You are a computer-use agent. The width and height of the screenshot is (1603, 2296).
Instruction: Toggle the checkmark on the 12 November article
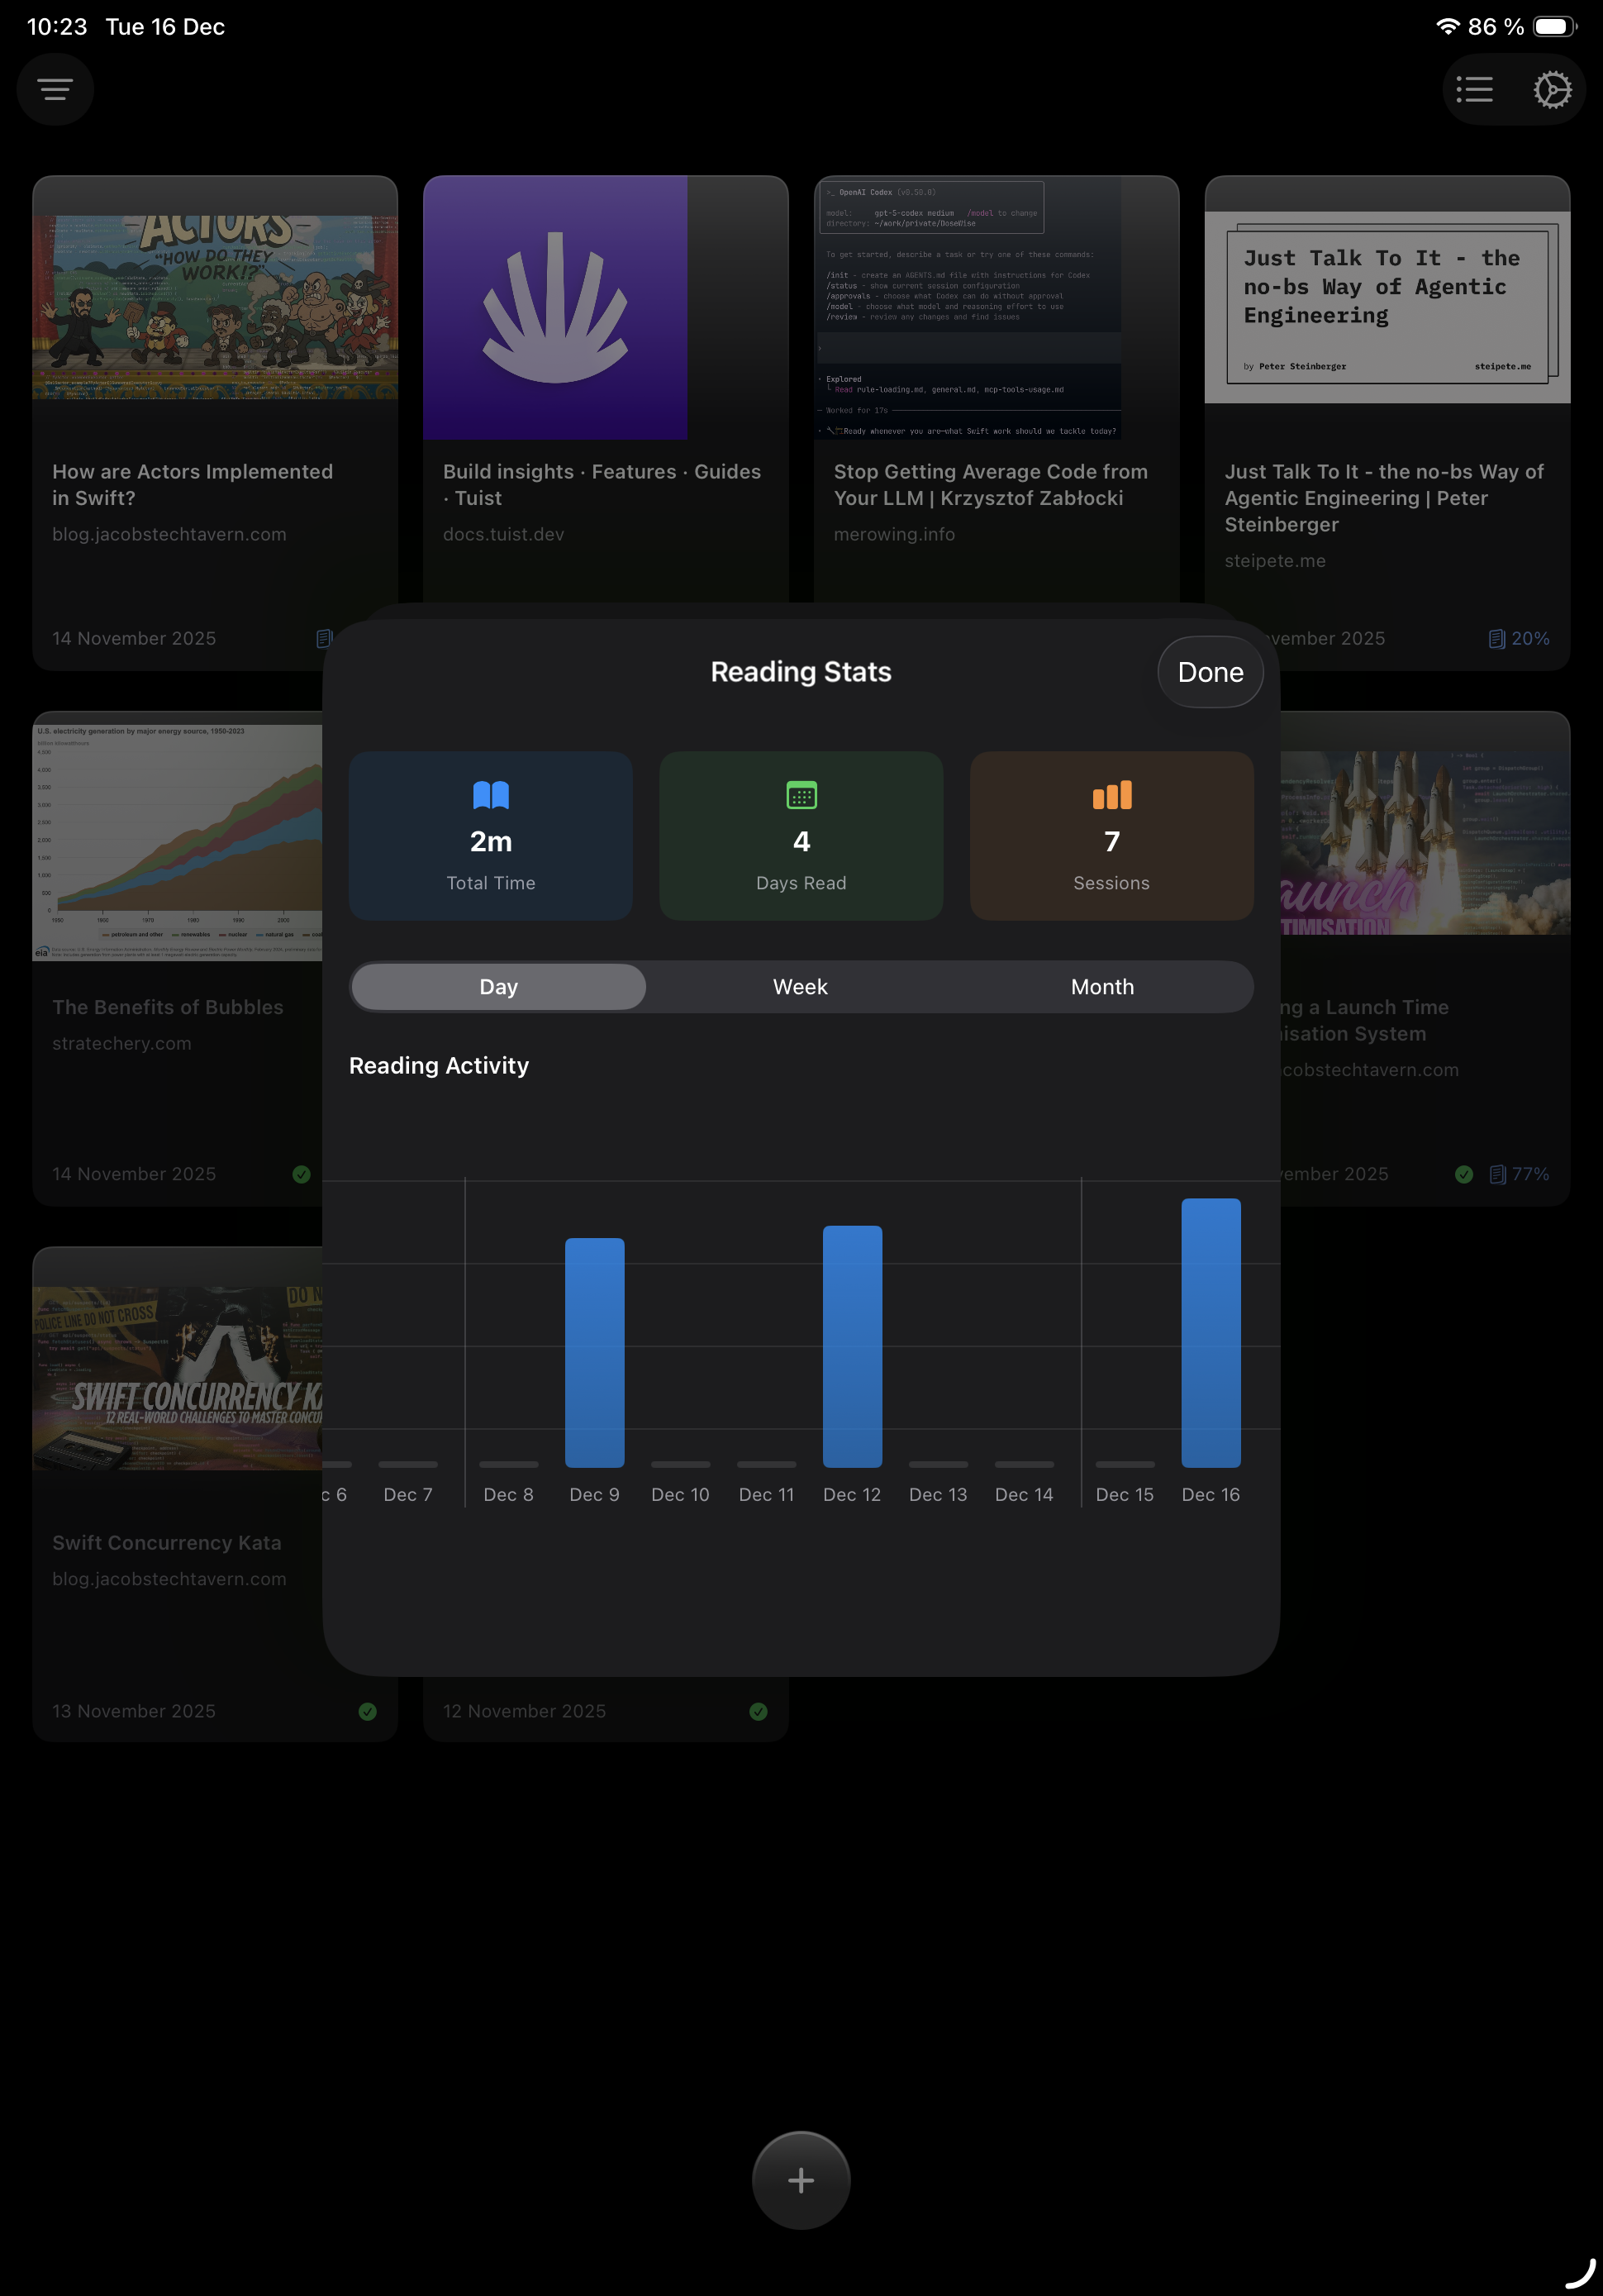[x=758, y=1710]
